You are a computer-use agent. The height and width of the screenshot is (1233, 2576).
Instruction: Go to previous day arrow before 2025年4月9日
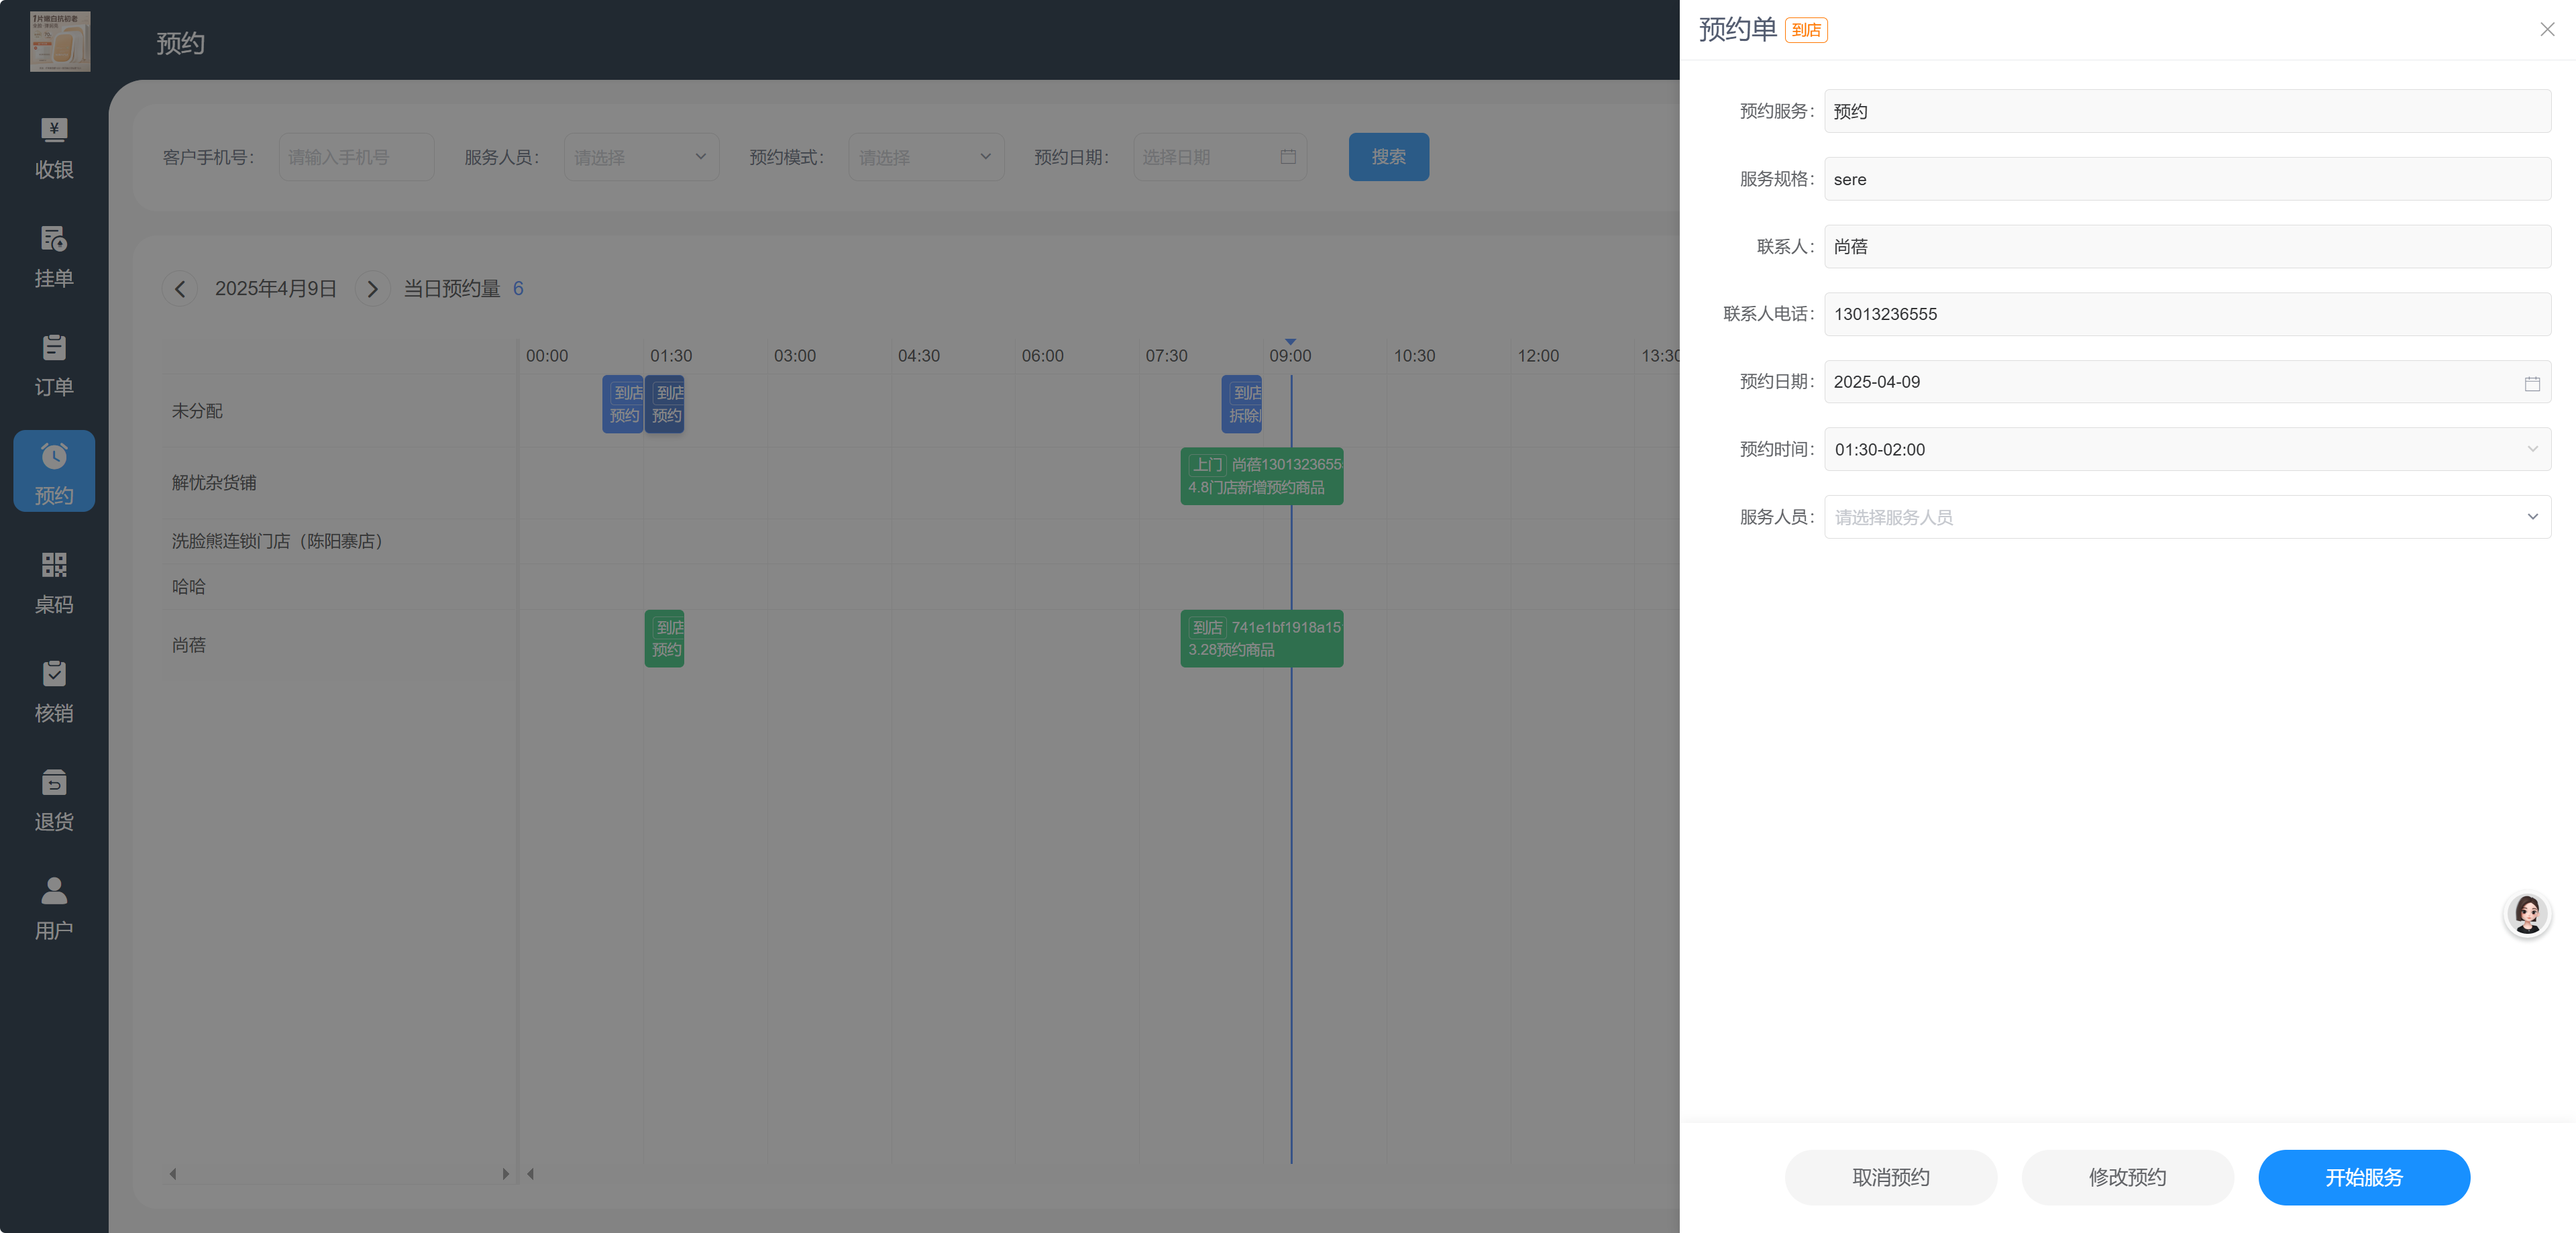(x=180, y=289)
